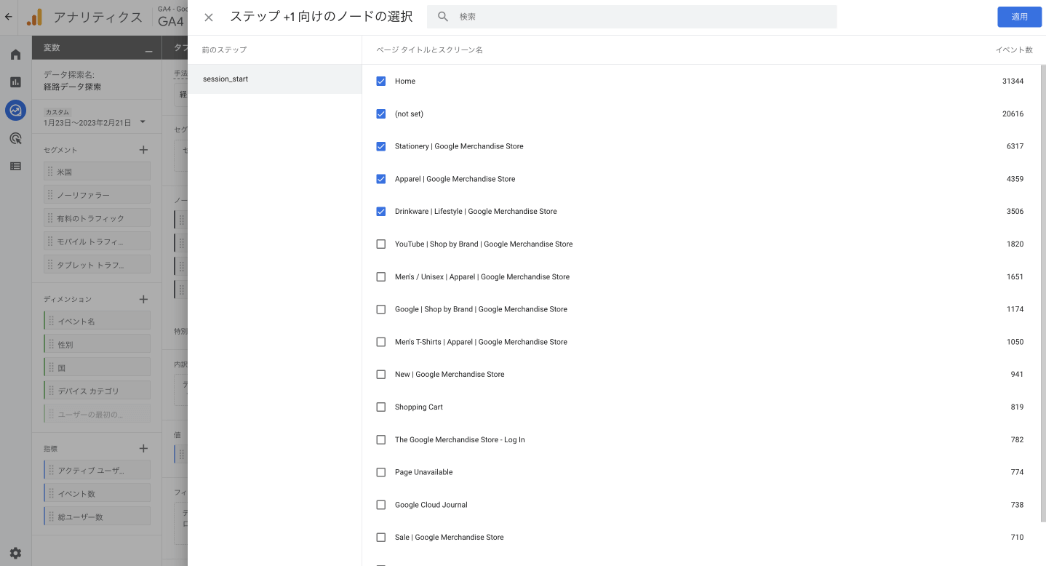Check the Google Cloud Journal checkbox
The image size is (1046, 566).
[x=381, y=505]
